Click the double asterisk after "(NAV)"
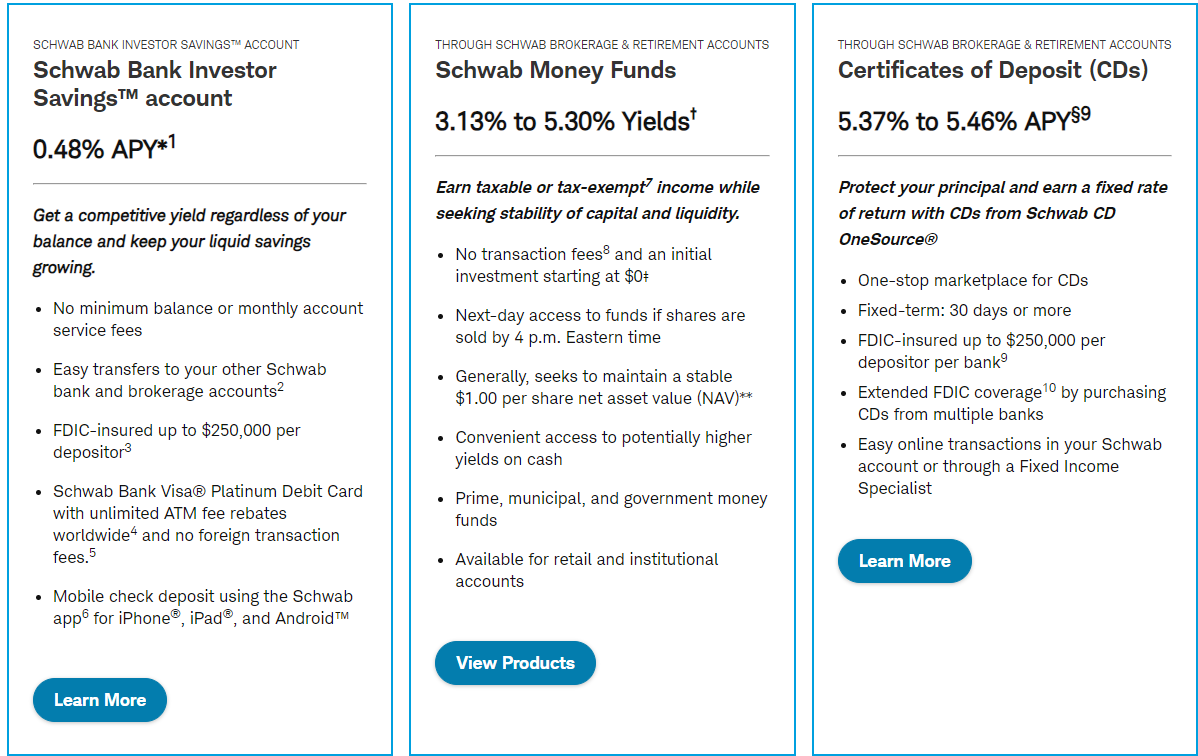 point(746,398)
